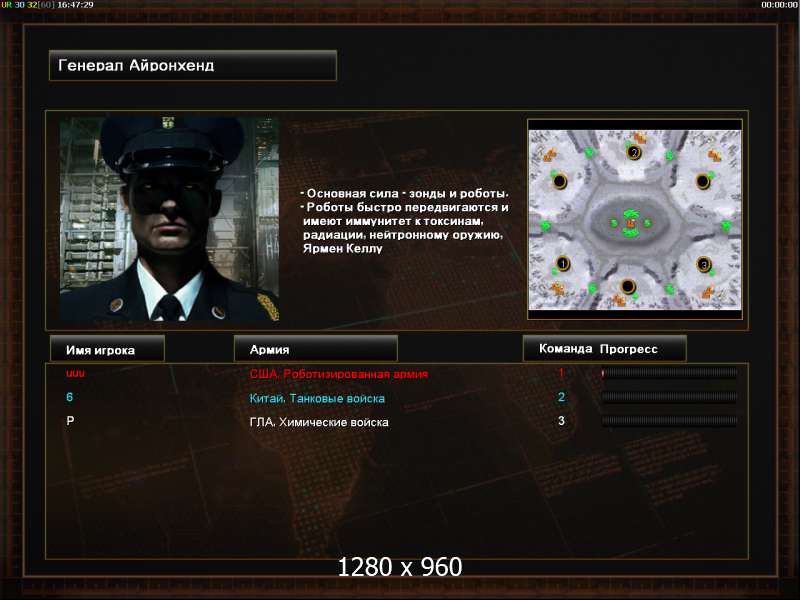Select the unnumbered upper-right start marker on minimap
This screenshot has width=800, height=600.
coord(703,181)
